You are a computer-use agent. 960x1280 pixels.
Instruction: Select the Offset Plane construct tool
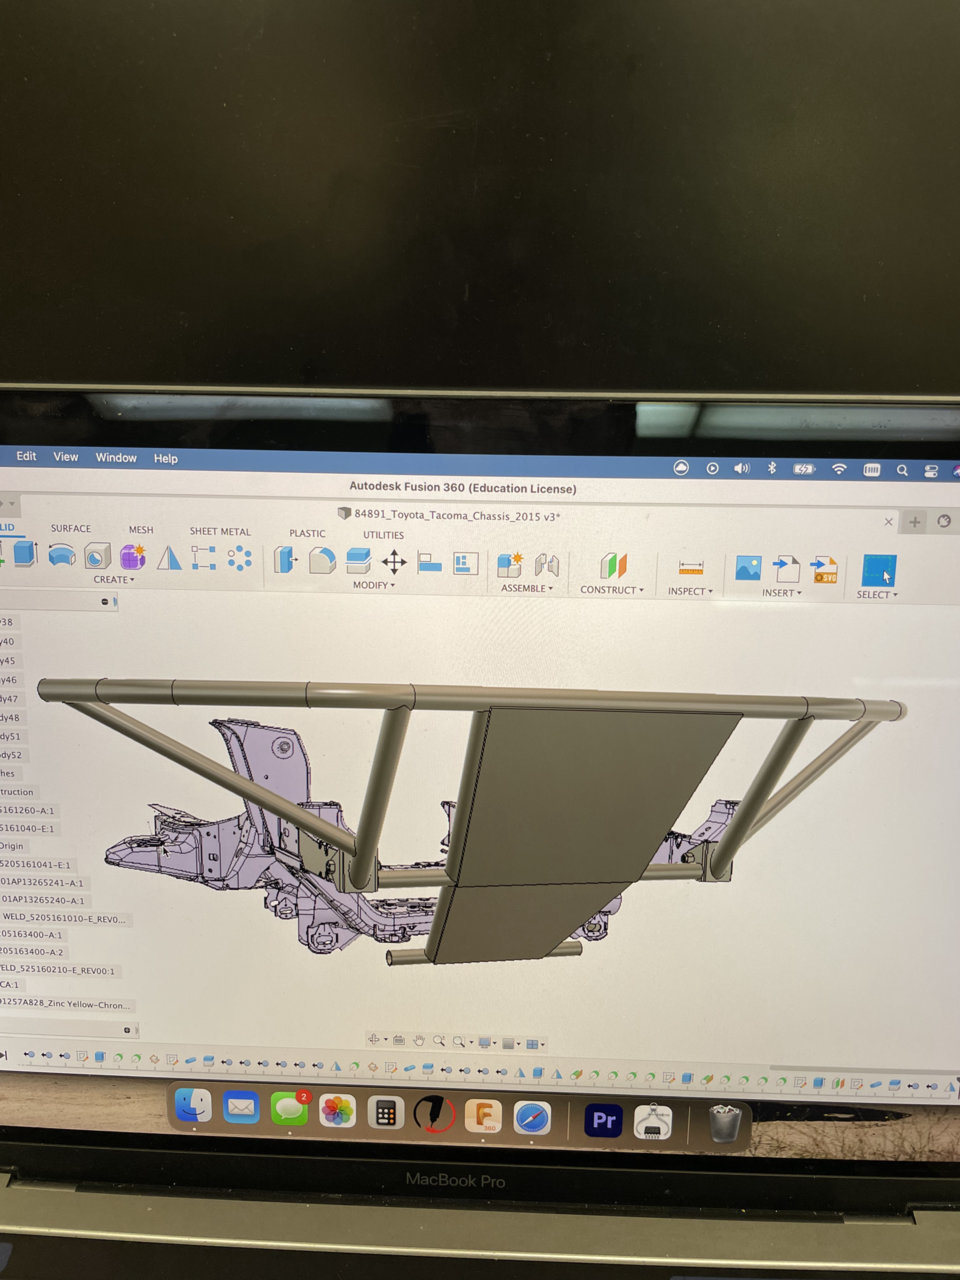[613, 566]
